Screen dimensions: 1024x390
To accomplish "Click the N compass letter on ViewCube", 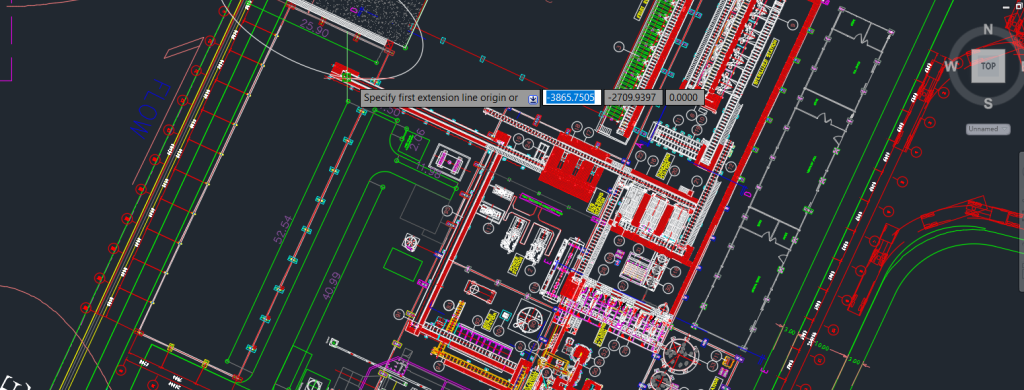I will click(x=988, y=29).
